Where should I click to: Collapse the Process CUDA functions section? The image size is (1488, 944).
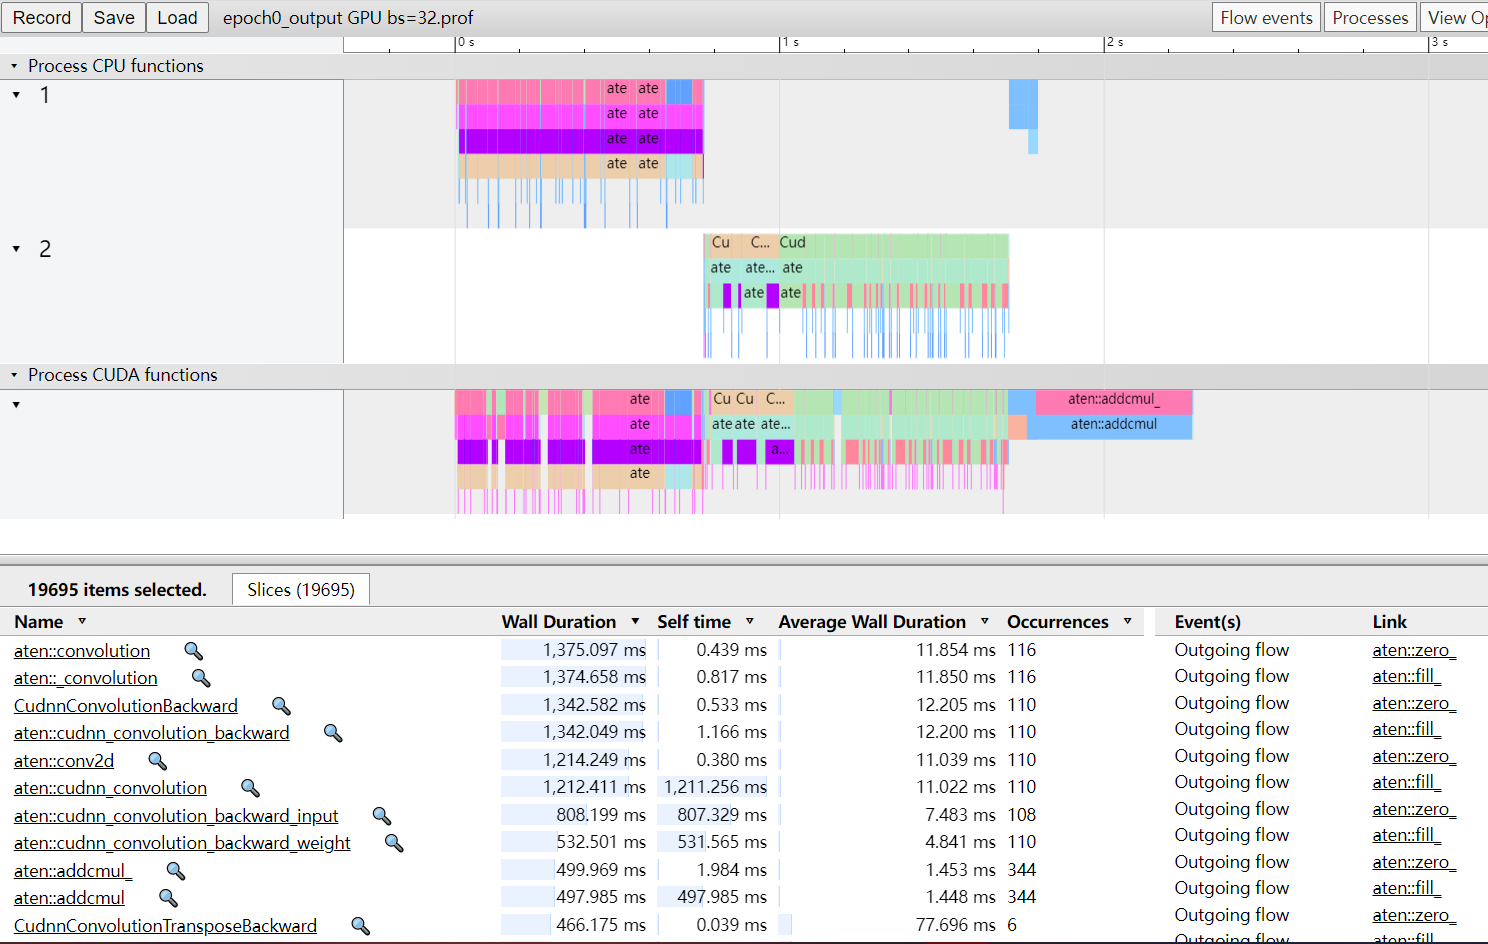(13, 375)
